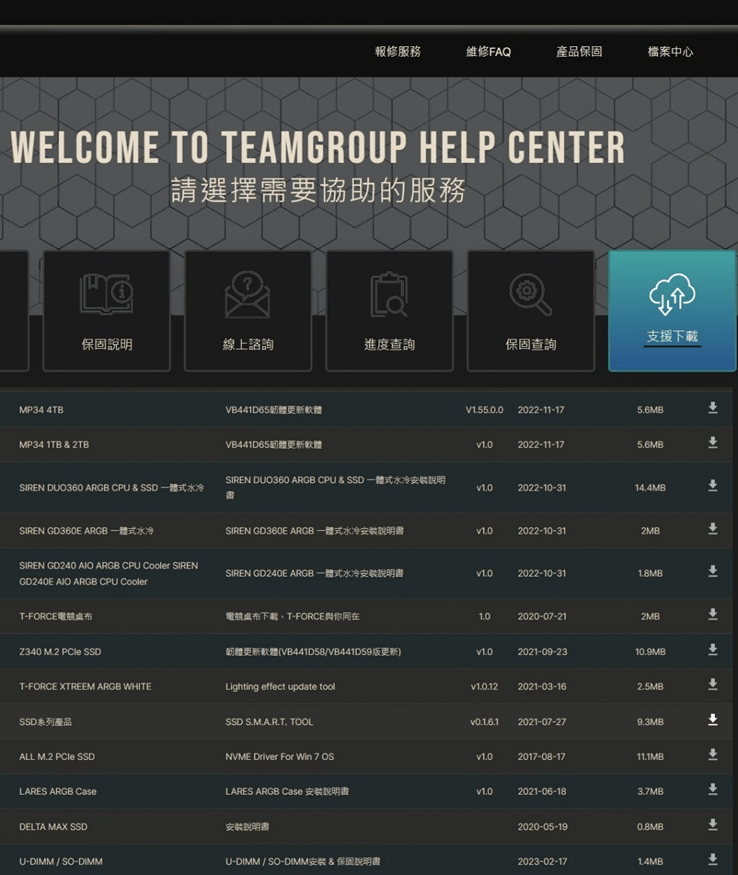Image resolution: width=738 pixels, height=875 pixels.
Task: Open the 維修FAQ menu item
Action: click(488, 52)
